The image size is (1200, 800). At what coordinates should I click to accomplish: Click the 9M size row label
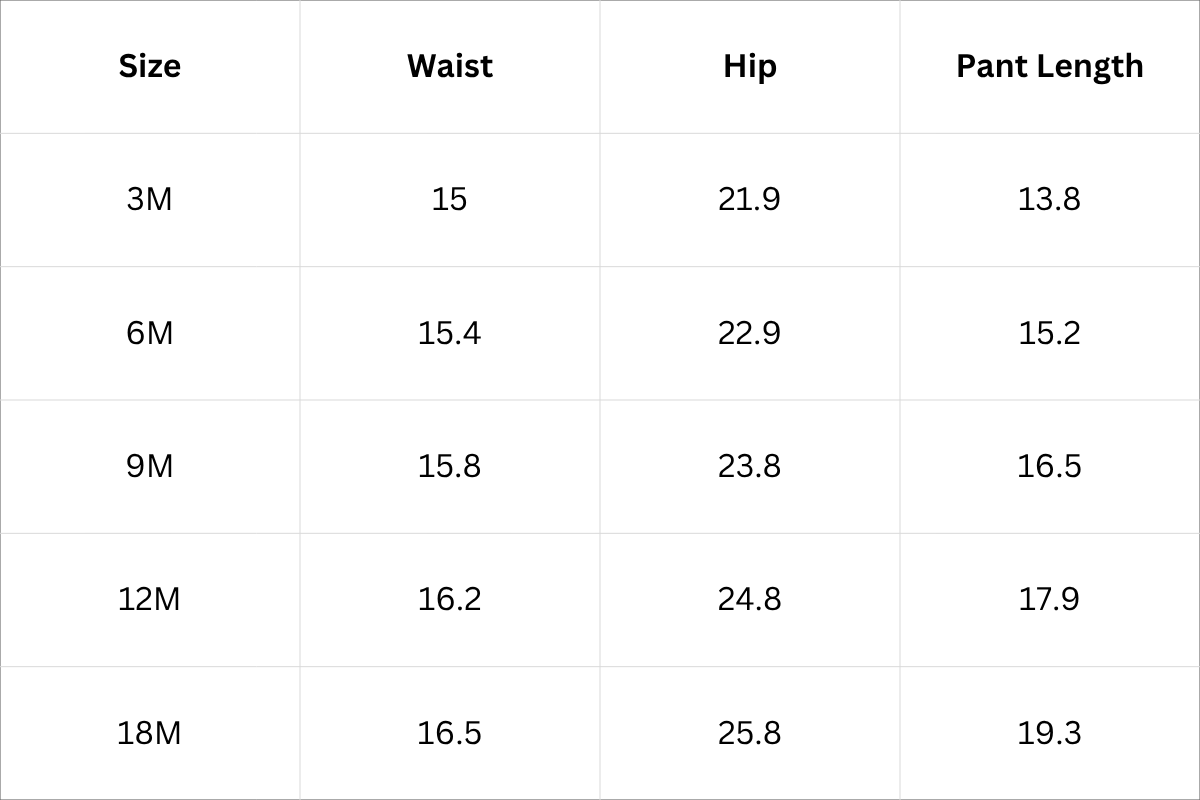tap(150, 466)
